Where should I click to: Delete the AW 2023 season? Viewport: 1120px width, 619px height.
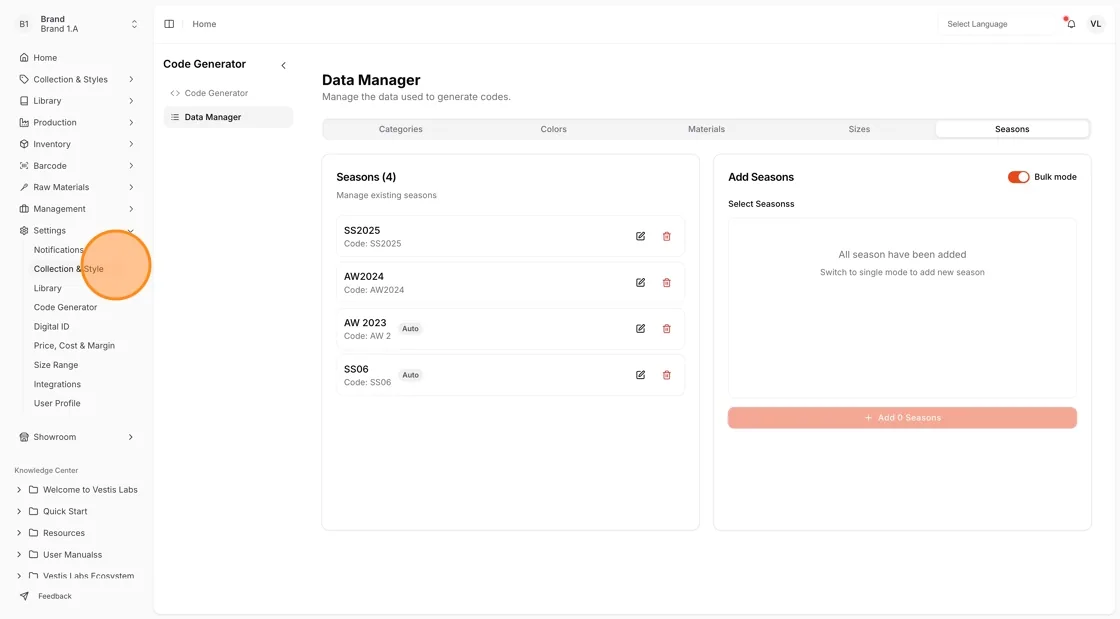click(x=666, y=328)
